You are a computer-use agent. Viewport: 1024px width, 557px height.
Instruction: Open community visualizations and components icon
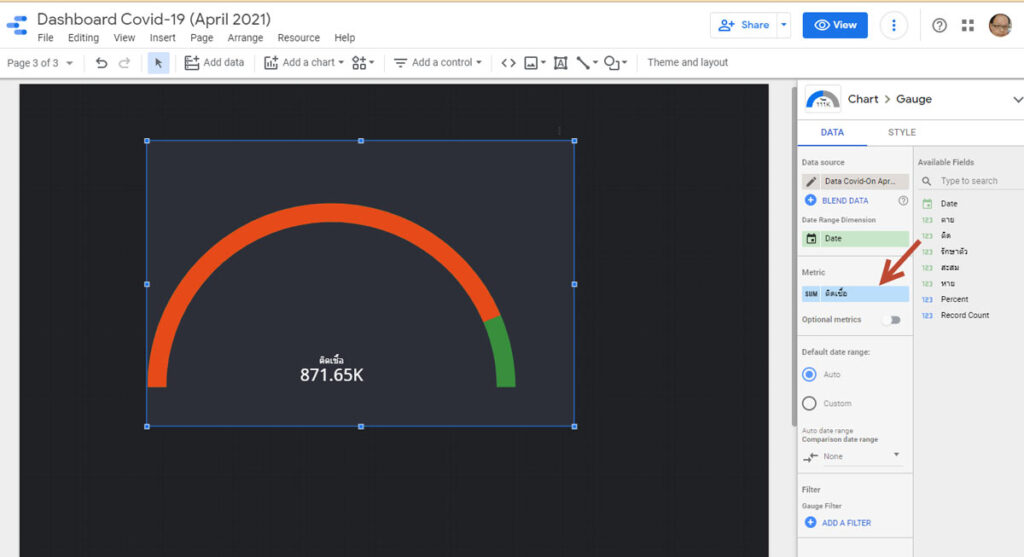click(x=362, y=63)
